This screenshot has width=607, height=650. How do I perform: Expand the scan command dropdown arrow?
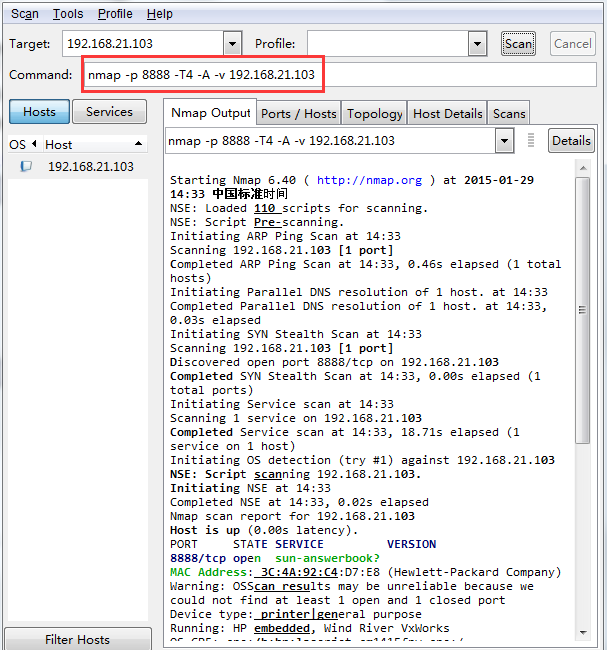[x=505, y=141]
